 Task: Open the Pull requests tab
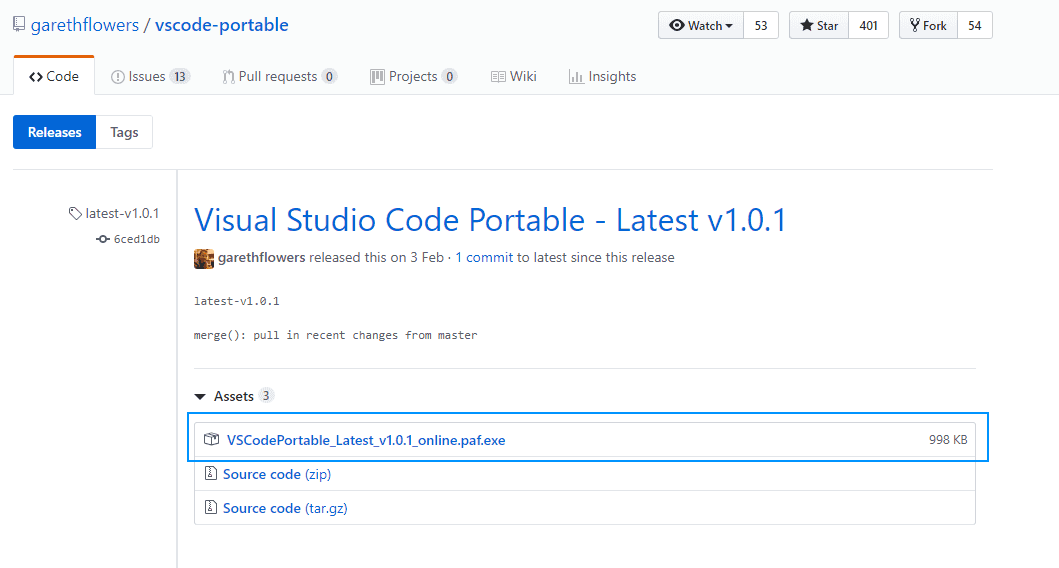(279, 76)
